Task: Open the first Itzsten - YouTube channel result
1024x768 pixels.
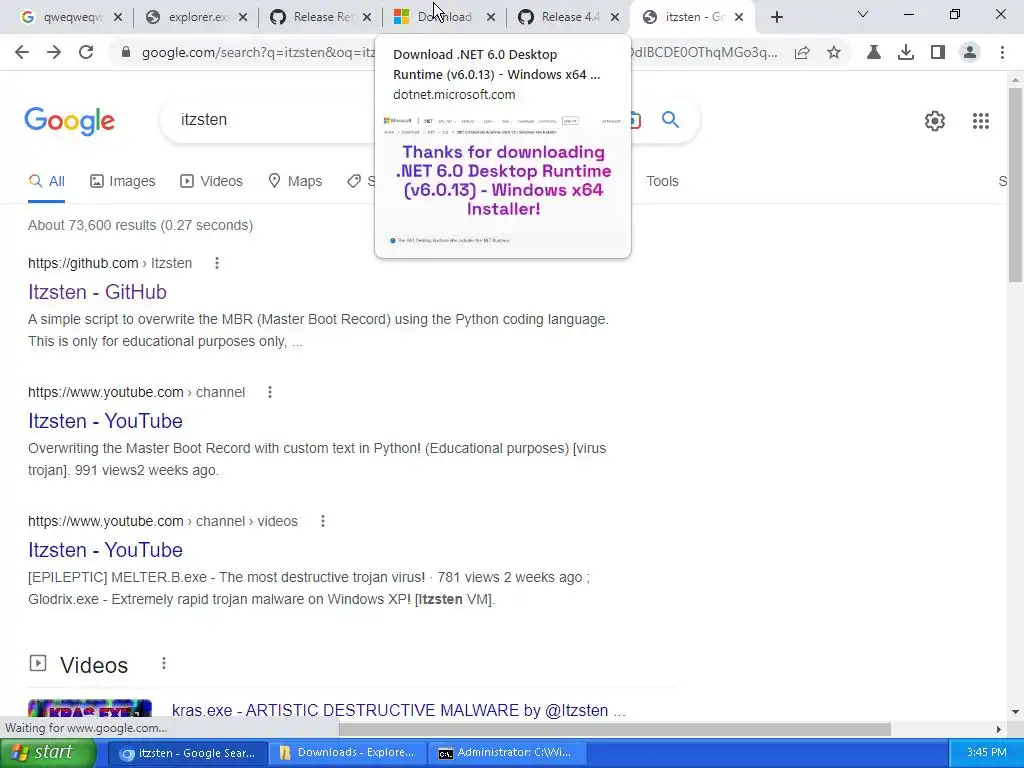Action: pos(105,421)
